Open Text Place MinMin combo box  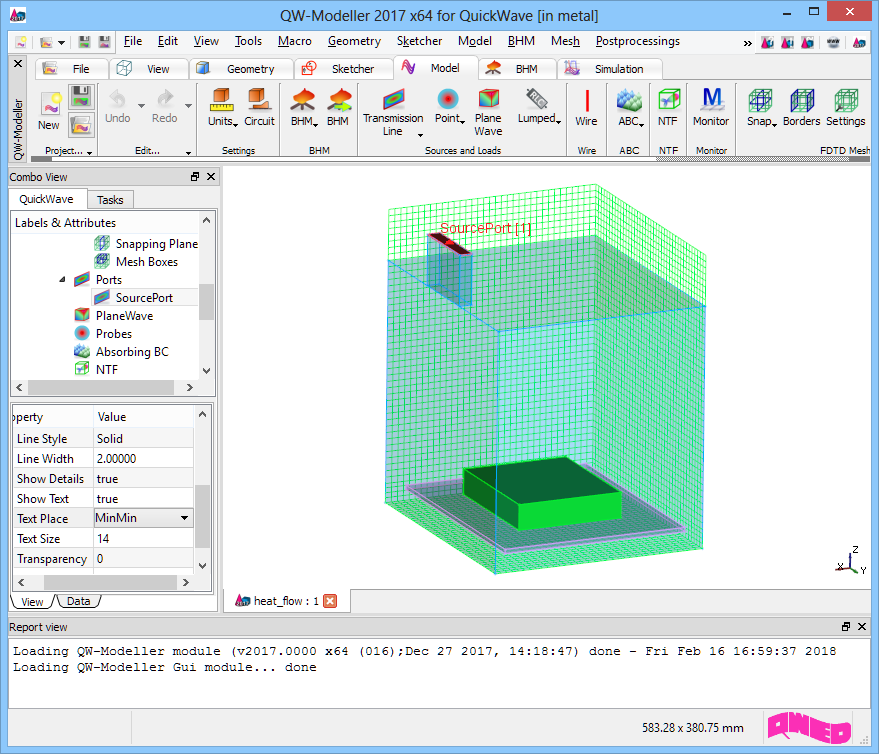coord(142,518)
